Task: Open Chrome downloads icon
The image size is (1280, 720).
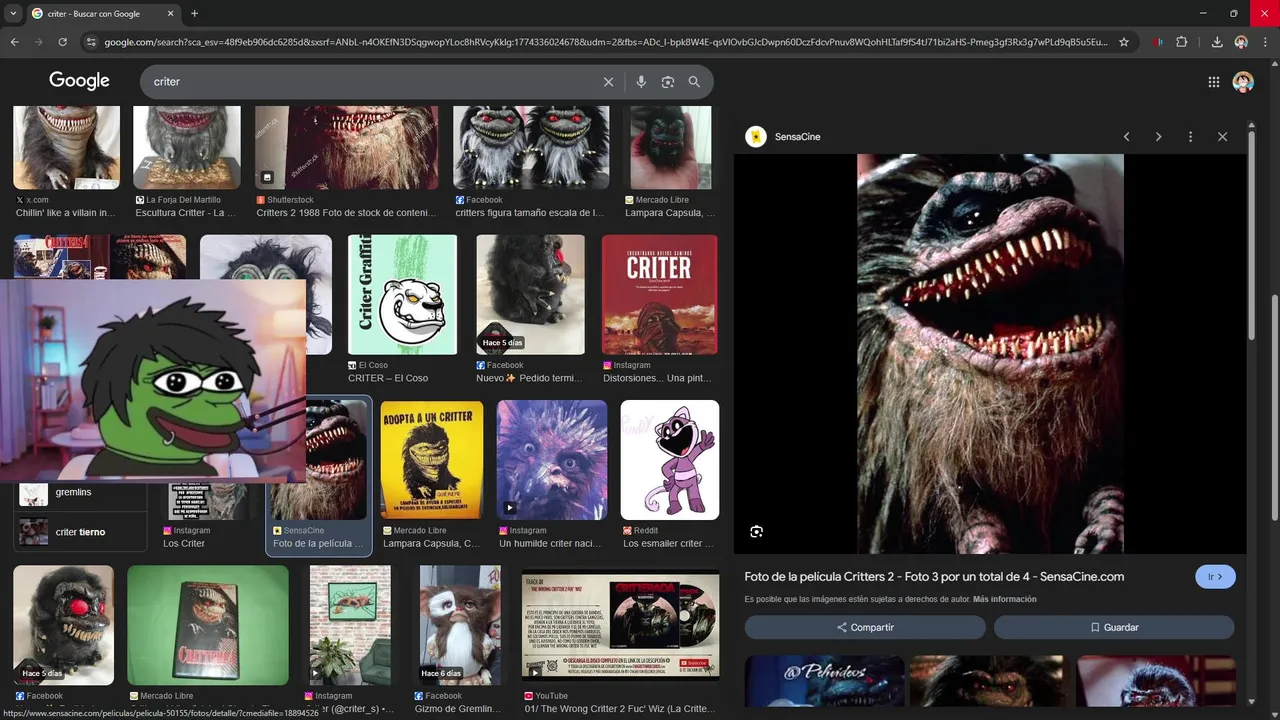Action: [x=1217, y=42]
